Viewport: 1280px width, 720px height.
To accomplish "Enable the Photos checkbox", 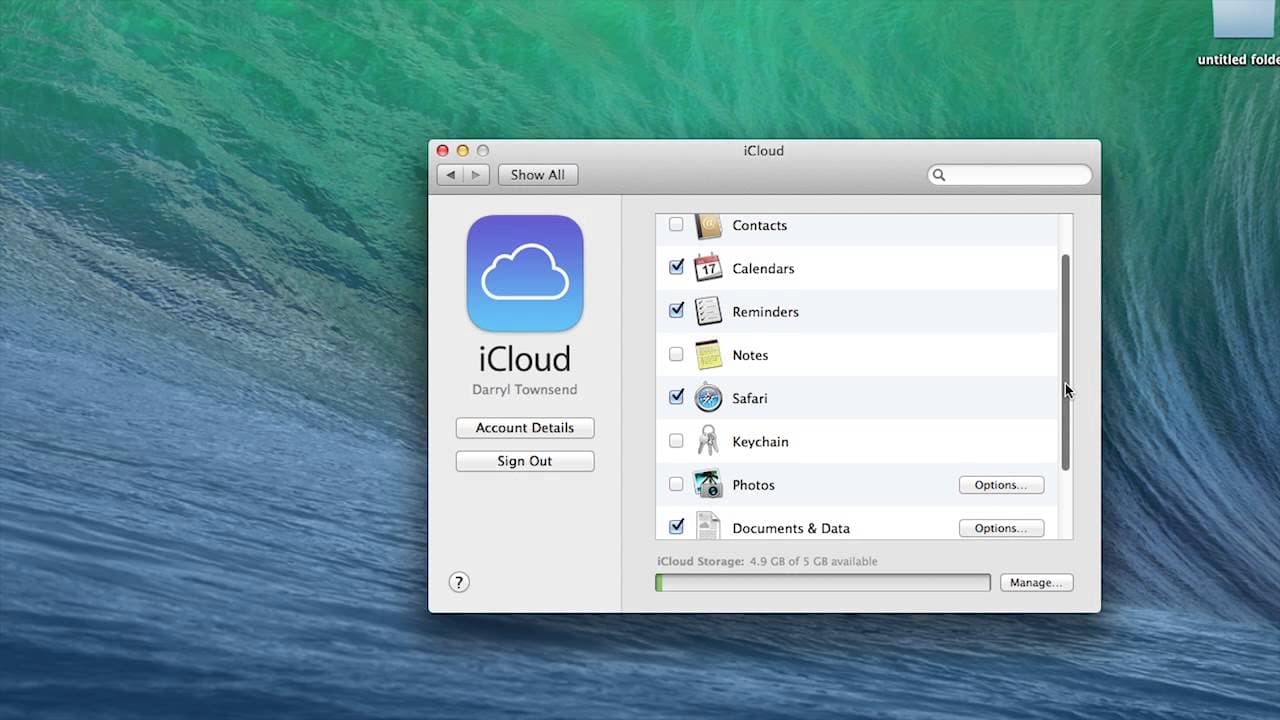I will coord(676,485).
